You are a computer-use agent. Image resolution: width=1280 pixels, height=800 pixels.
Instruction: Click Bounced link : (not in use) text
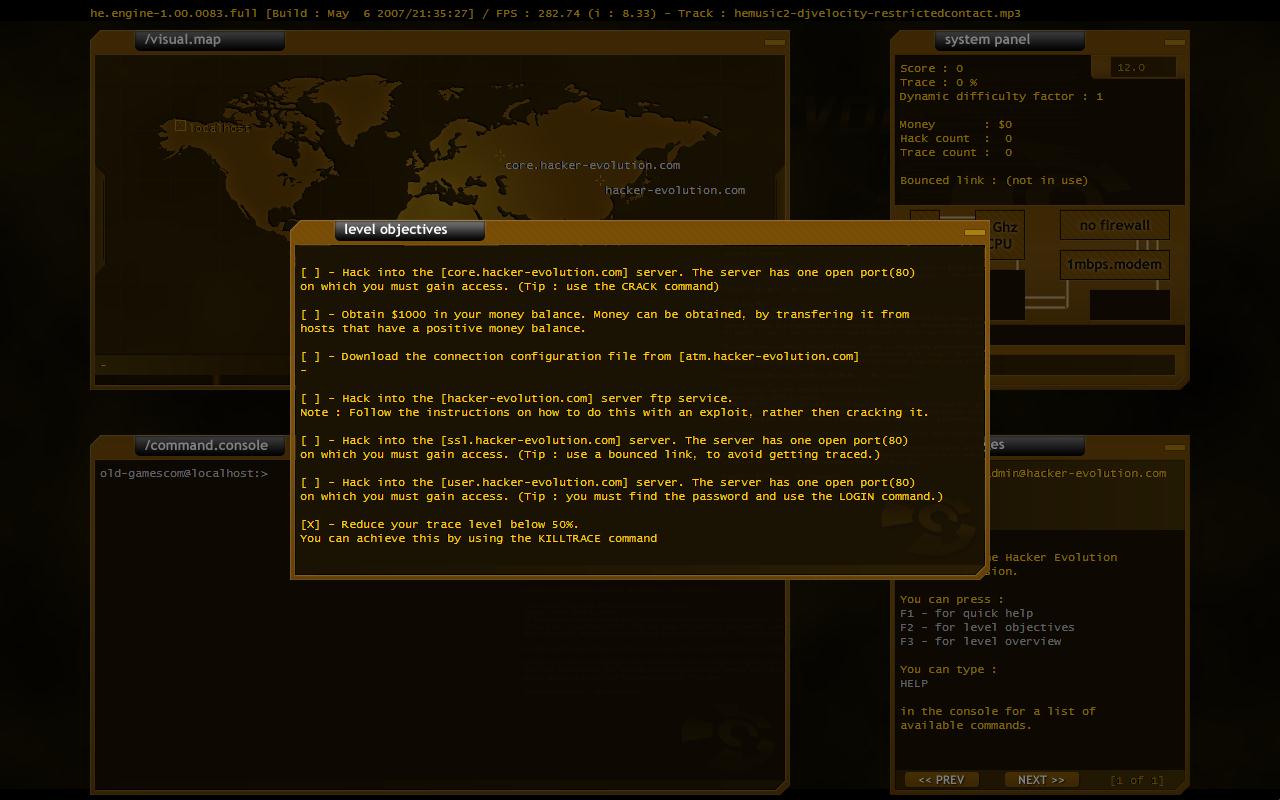click(994, 181)
